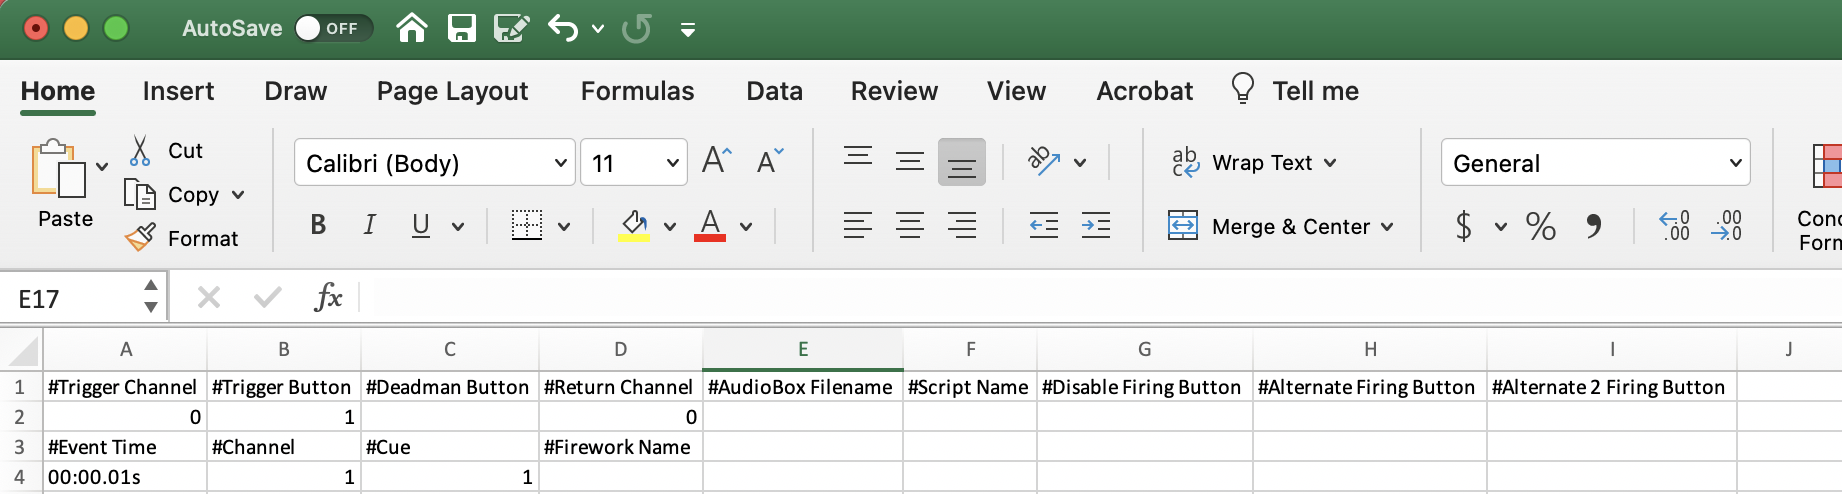This screenshot has height=494, width=1842.
Task: Click the Undo arrow icon
Action: click(563, 28)
